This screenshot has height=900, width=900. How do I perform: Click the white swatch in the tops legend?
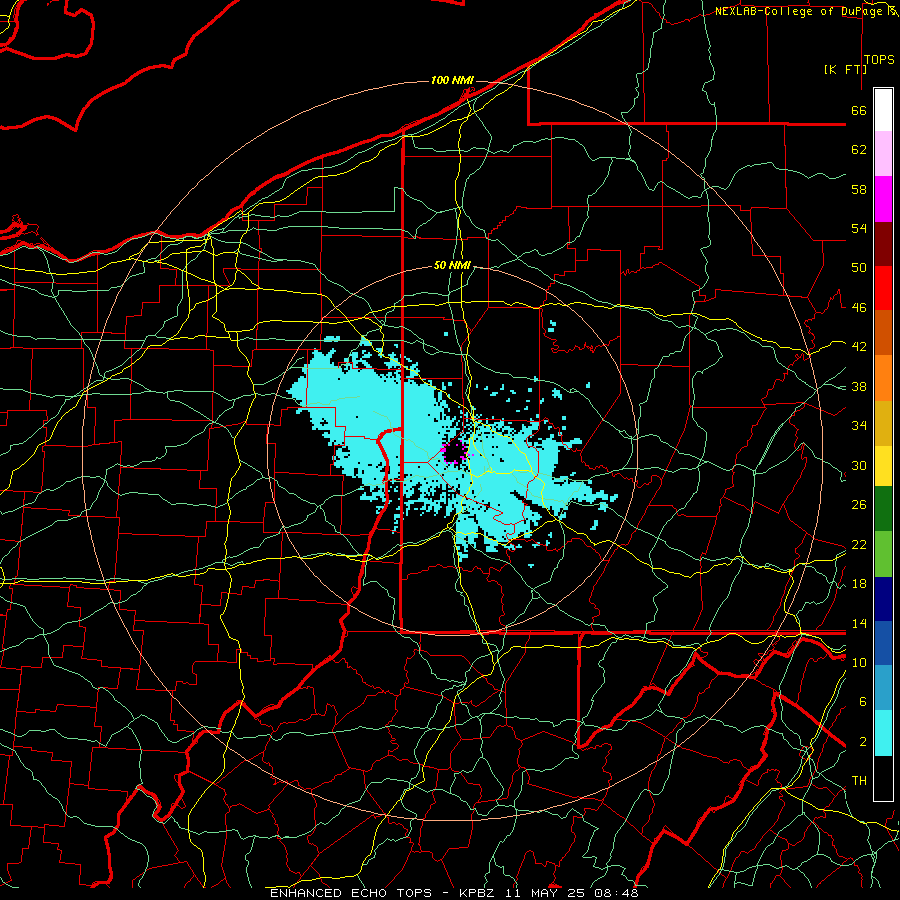883,110
